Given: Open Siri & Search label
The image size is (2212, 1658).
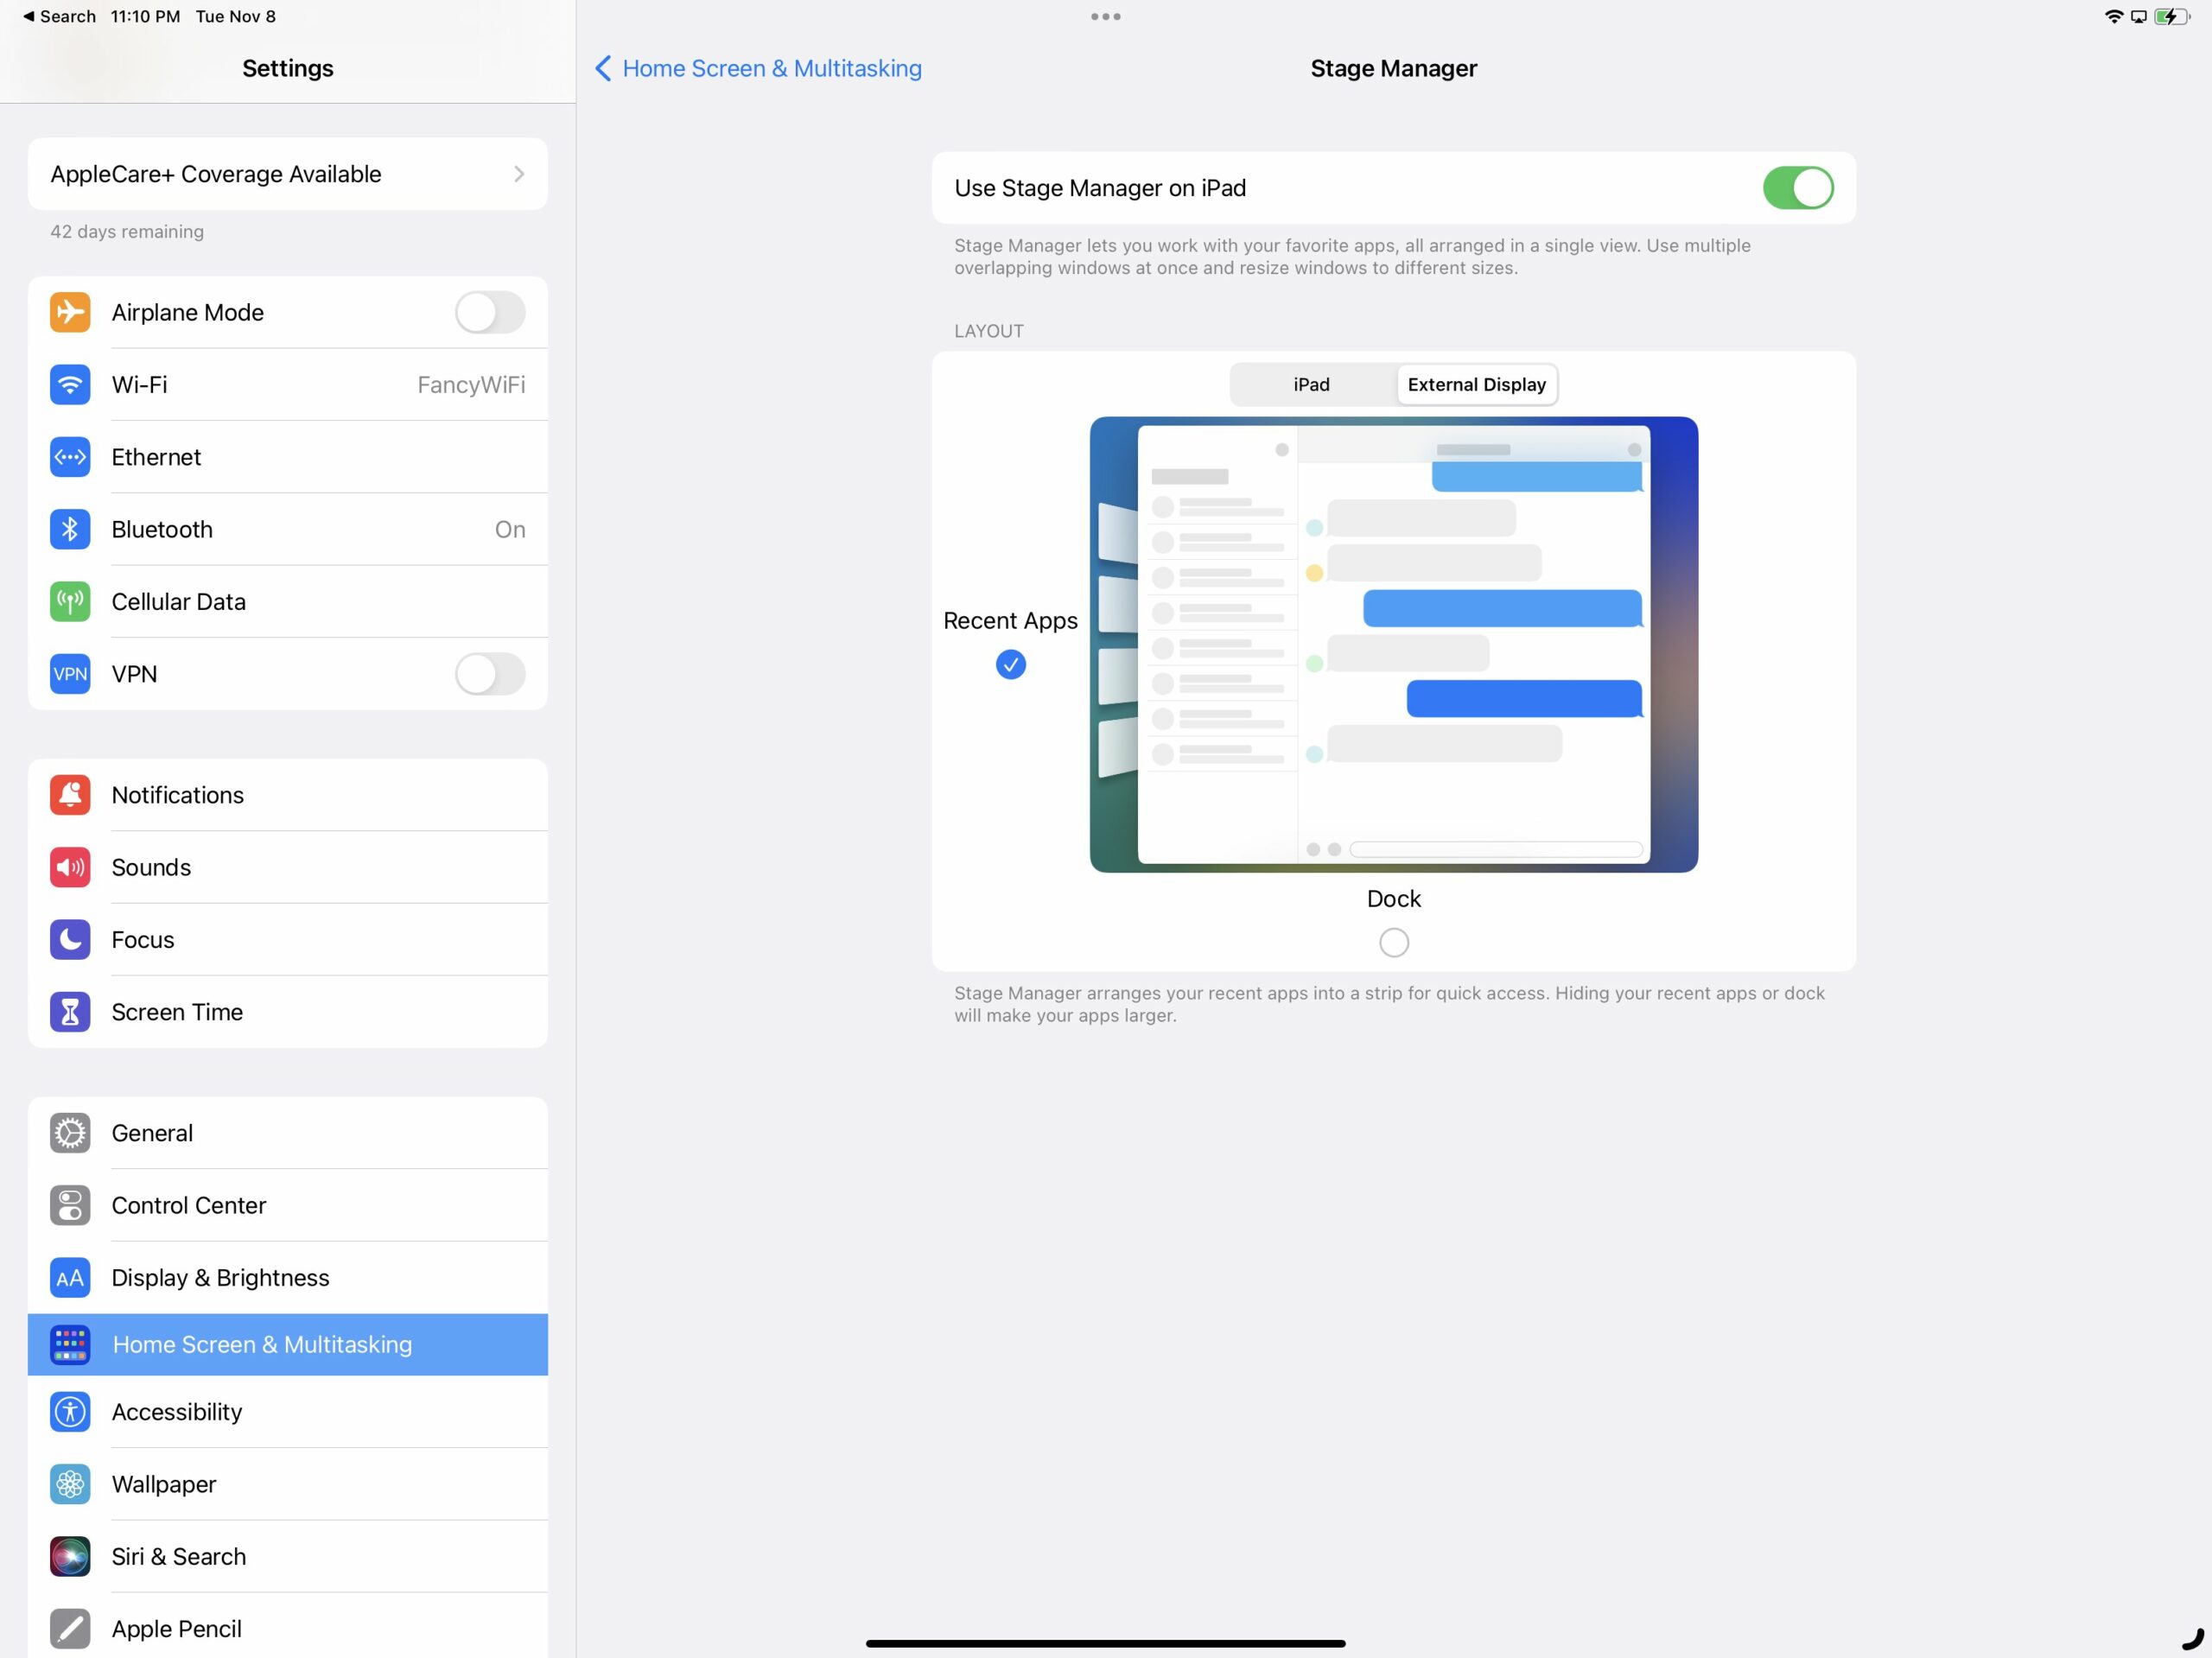Looking at the screenshot, I should 179,1557.
